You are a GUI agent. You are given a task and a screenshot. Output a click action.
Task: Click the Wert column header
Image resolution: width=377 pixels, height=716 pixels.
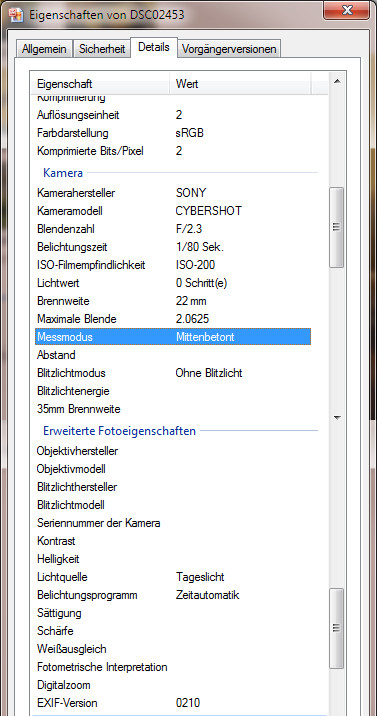point(240,84)
